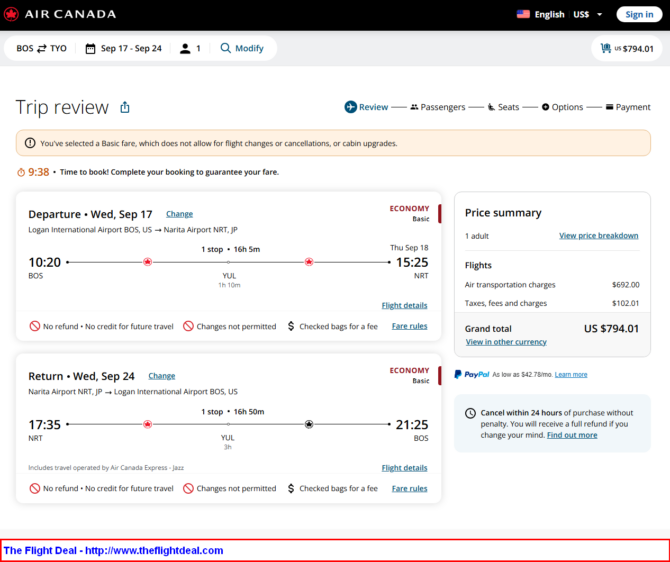Click the $102.01 taxes and fees amount
This screenshot has width=670, height=562.
tap(626, 303)
